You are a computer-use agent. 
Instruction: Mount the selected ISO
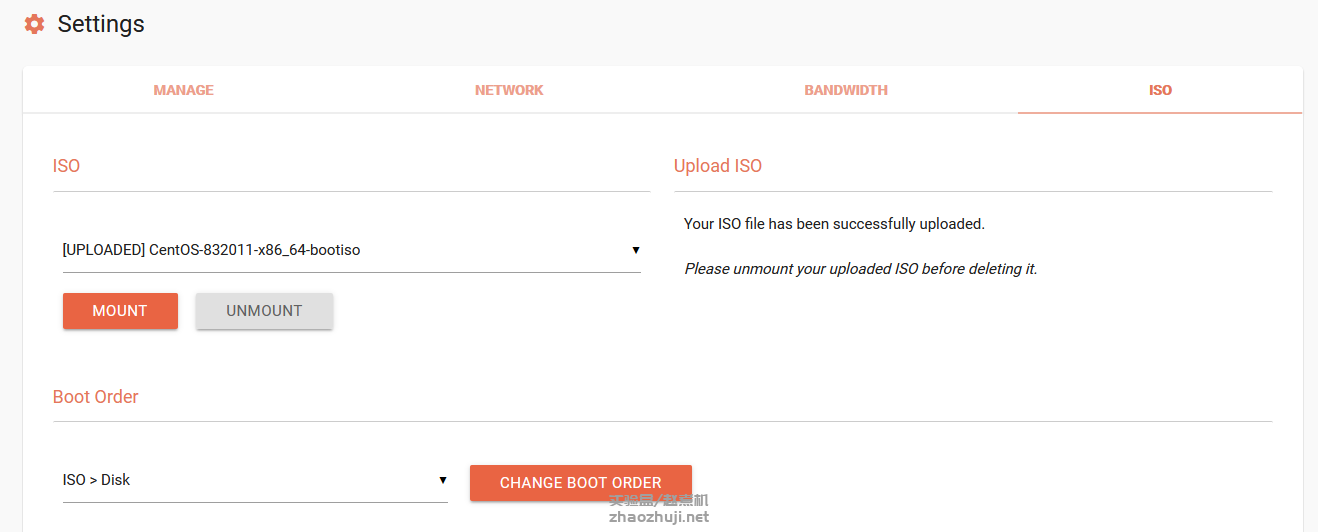[120, 311]
